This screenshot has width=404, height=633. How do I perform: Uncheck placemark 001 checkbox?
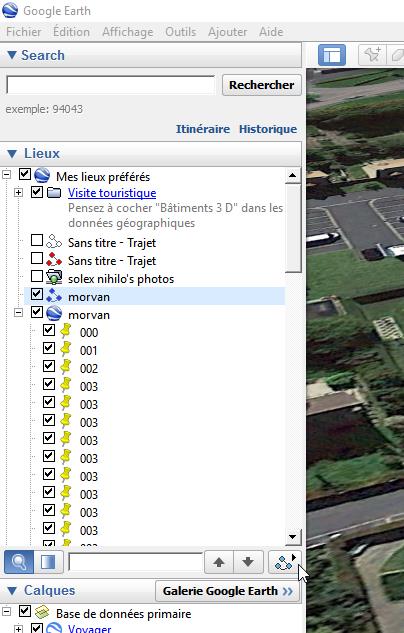[x=49, y=348]
